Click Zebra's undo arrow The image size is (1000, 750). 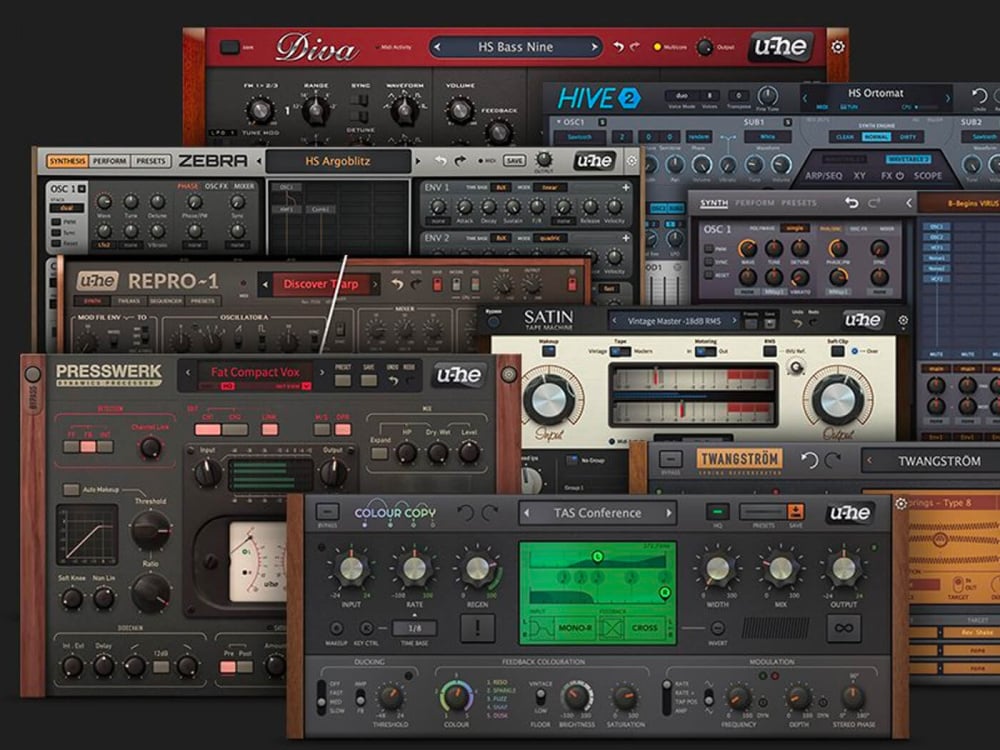tap(440, 161)
